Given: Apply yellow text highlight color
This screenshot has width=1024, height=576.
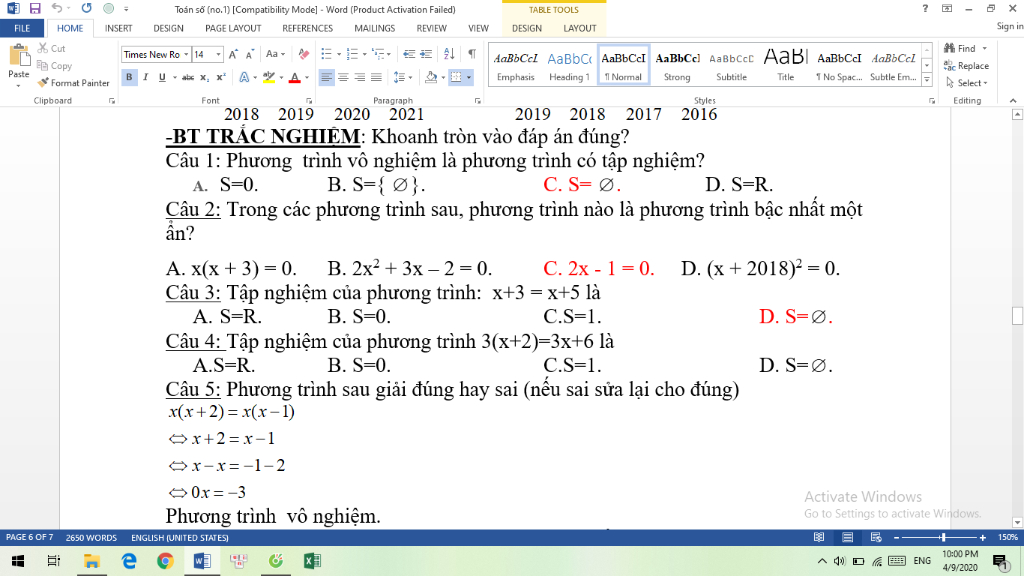Looking at the screenshot, I should coord(268,77).
